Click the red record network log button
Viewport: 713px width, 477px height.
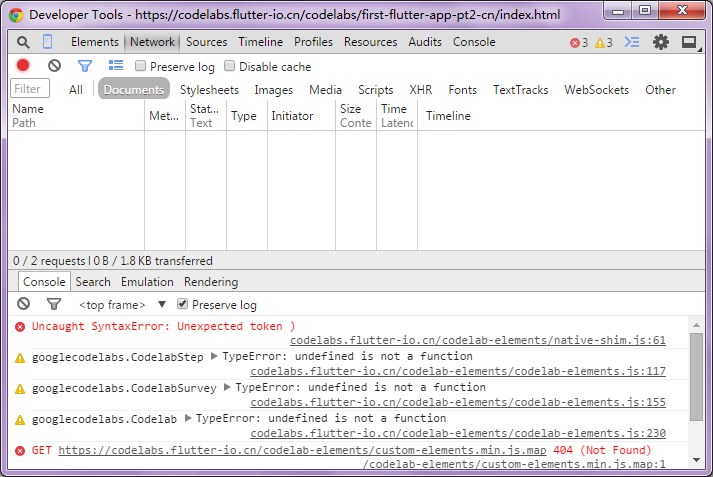(x=23, y=65)
